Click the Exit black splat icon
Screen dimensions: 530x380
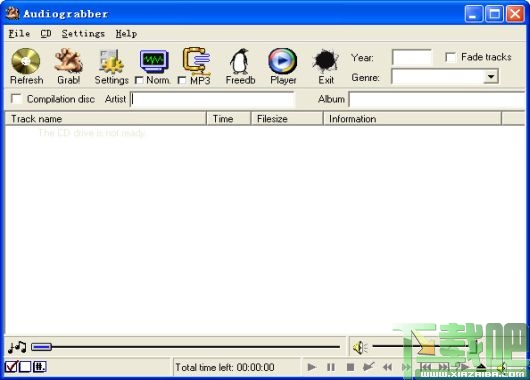325,61
